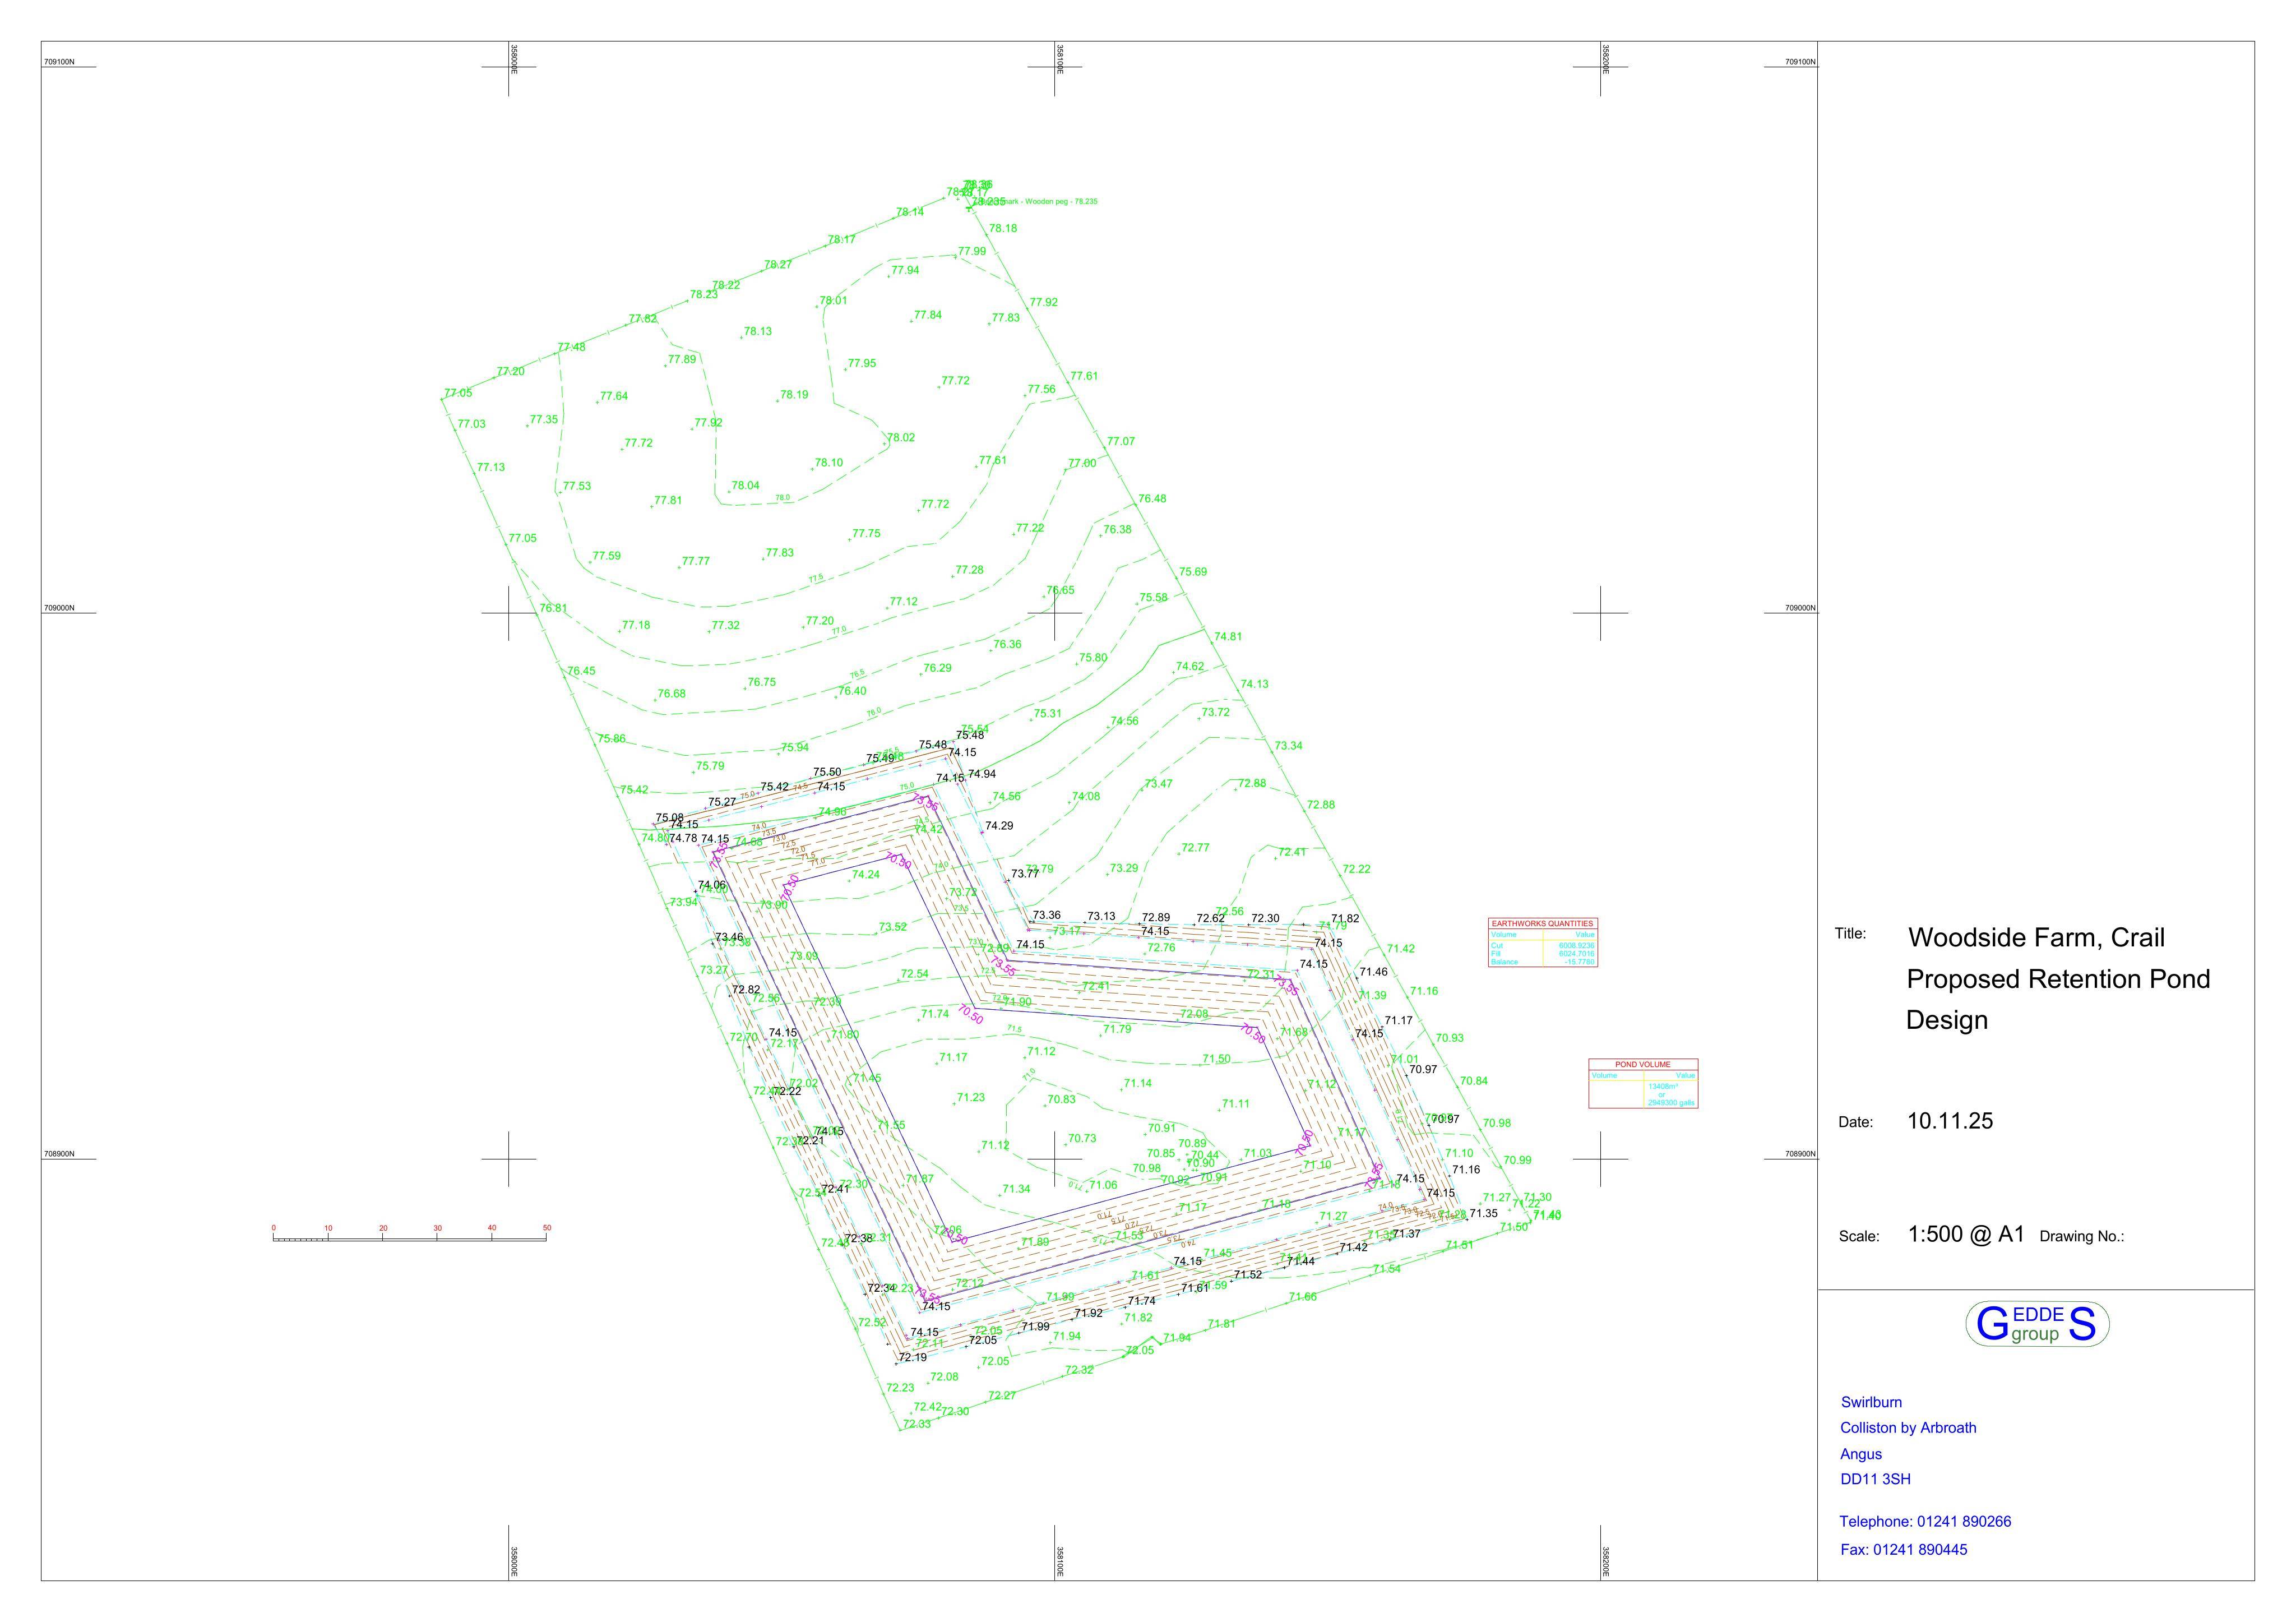Screen dimensions: 2296x1622
Task: Click the spot height '78.04'
Action: 746,486
